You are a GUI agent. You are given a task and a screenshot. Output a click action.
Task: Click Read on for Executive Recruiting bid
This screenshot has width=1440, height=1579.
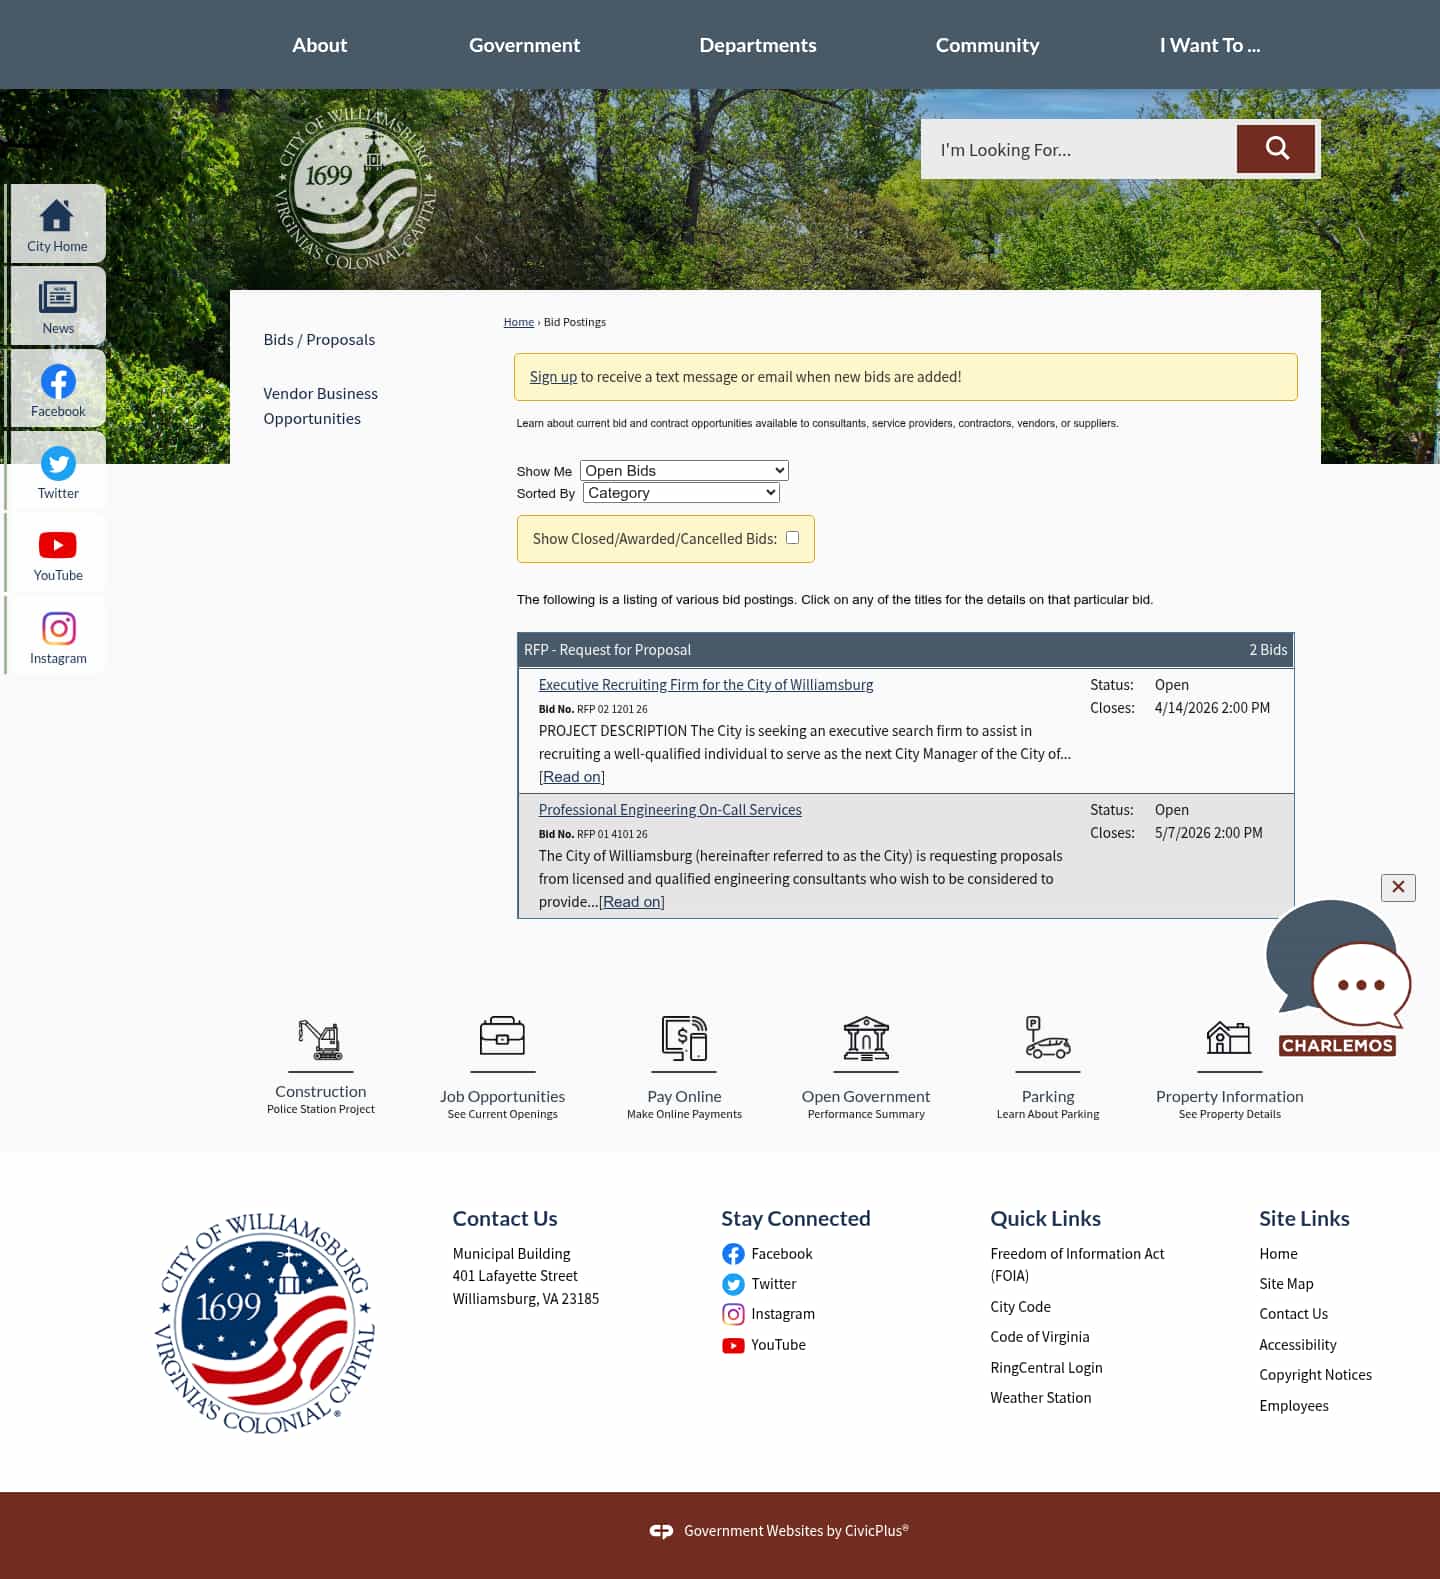pos(571,777)
